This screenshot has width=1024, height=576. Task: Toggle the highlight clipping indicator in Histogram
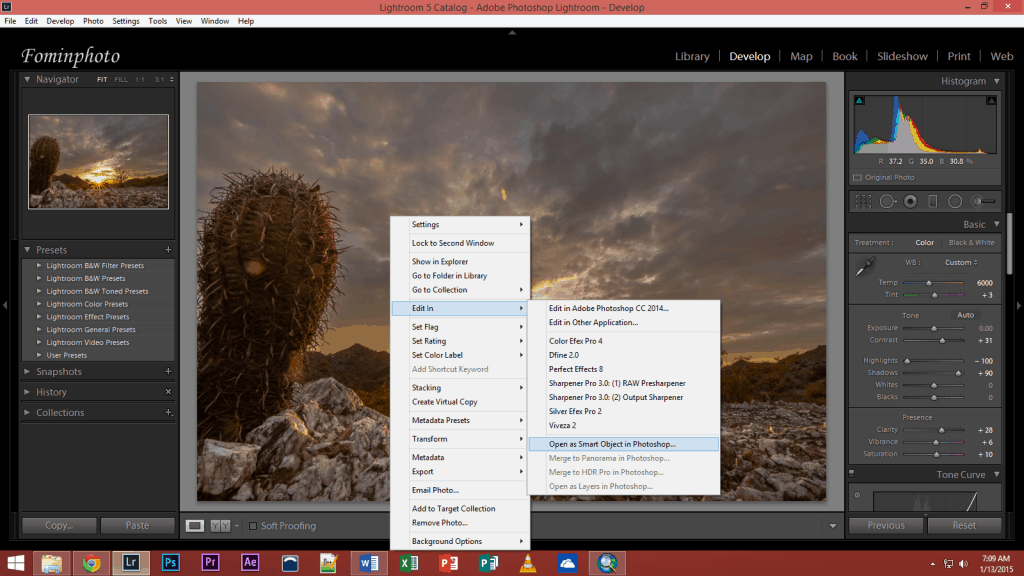click(991, 101)
